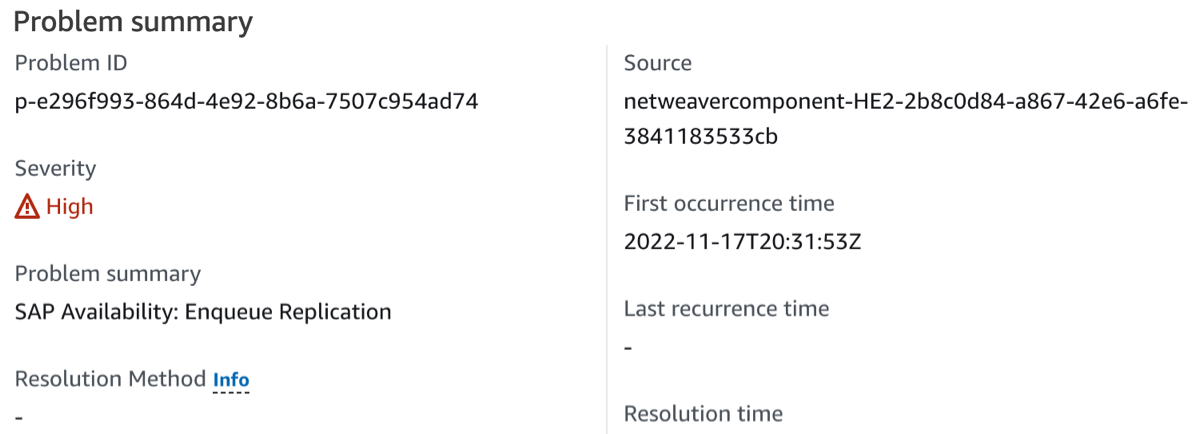Select the SAP Availability: Enqueue Replication text
The height and width of the screenshot is (434, 1204).
point(203,312)
